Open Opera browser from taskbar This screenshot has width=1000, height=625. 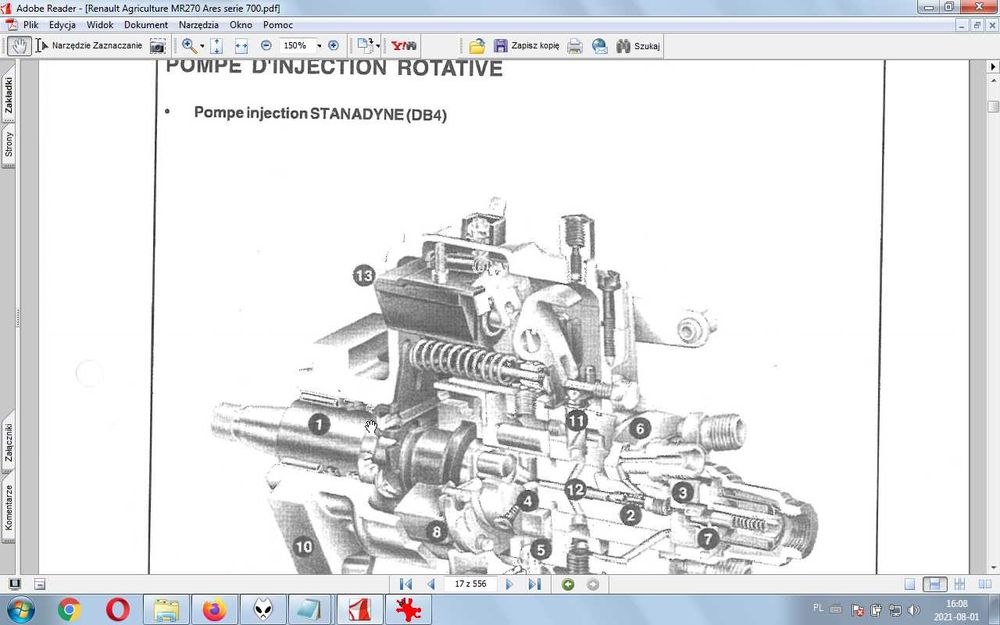point(118,610)
